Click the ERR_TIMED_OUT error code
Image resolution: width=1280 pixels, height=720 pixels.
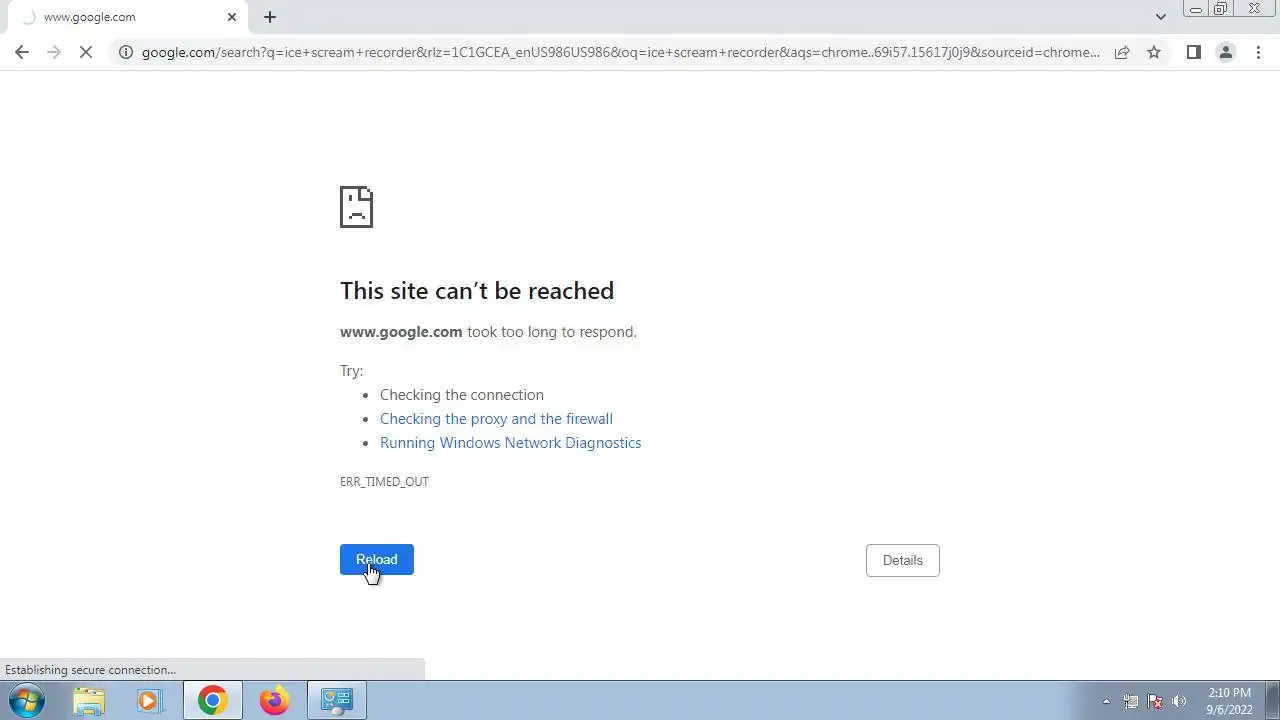(x=384, y=482)
